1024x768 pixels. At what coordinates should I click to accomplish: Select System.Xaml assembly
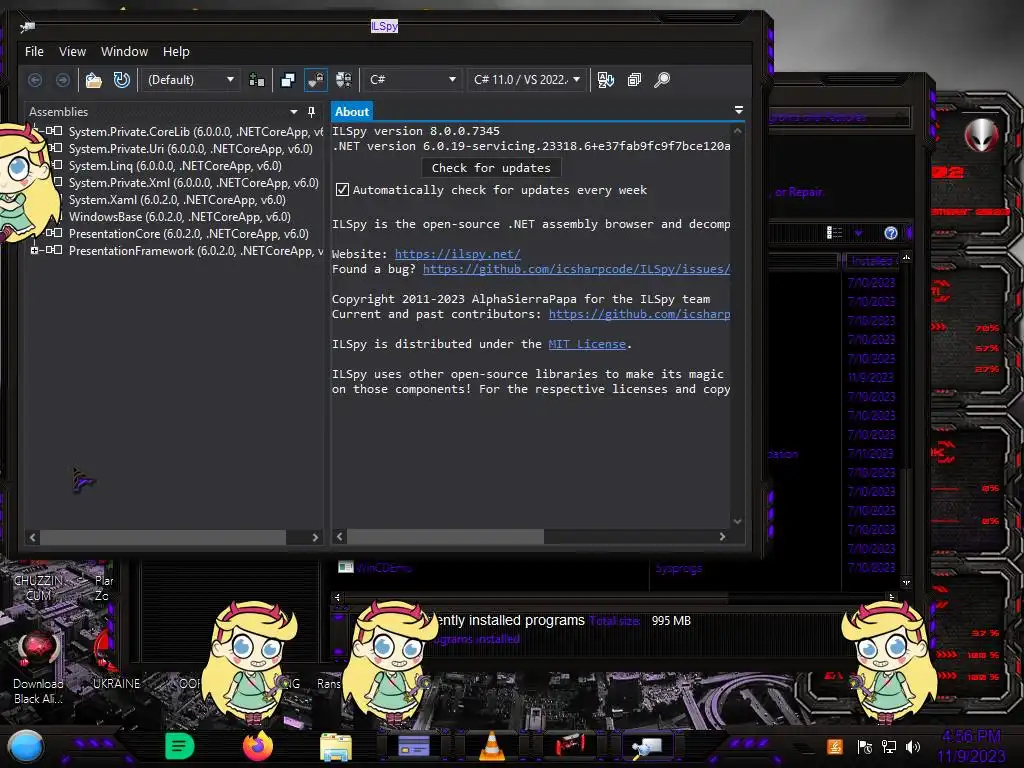[x=177, y=200]
